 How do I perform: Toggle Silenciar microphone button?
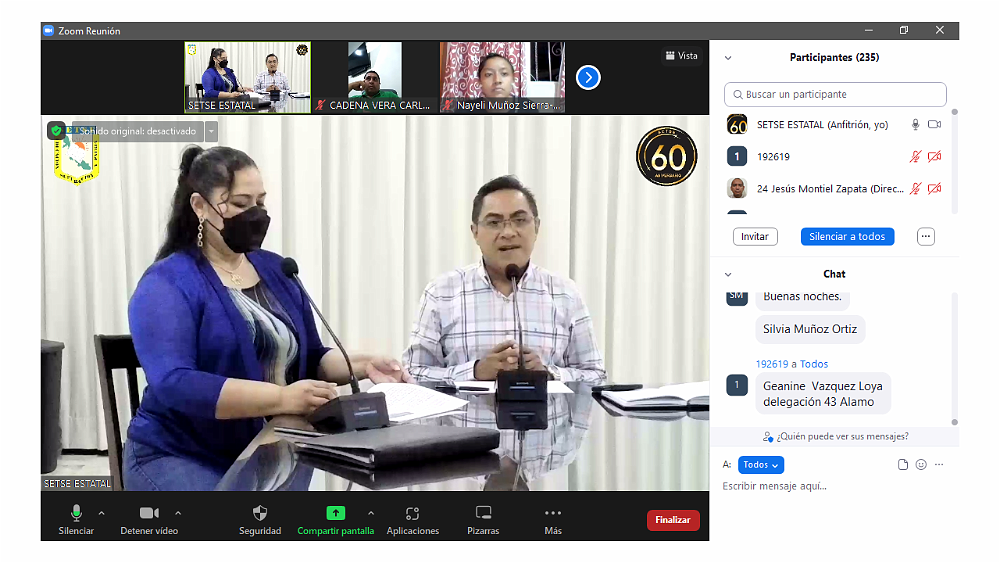(76, 513)
